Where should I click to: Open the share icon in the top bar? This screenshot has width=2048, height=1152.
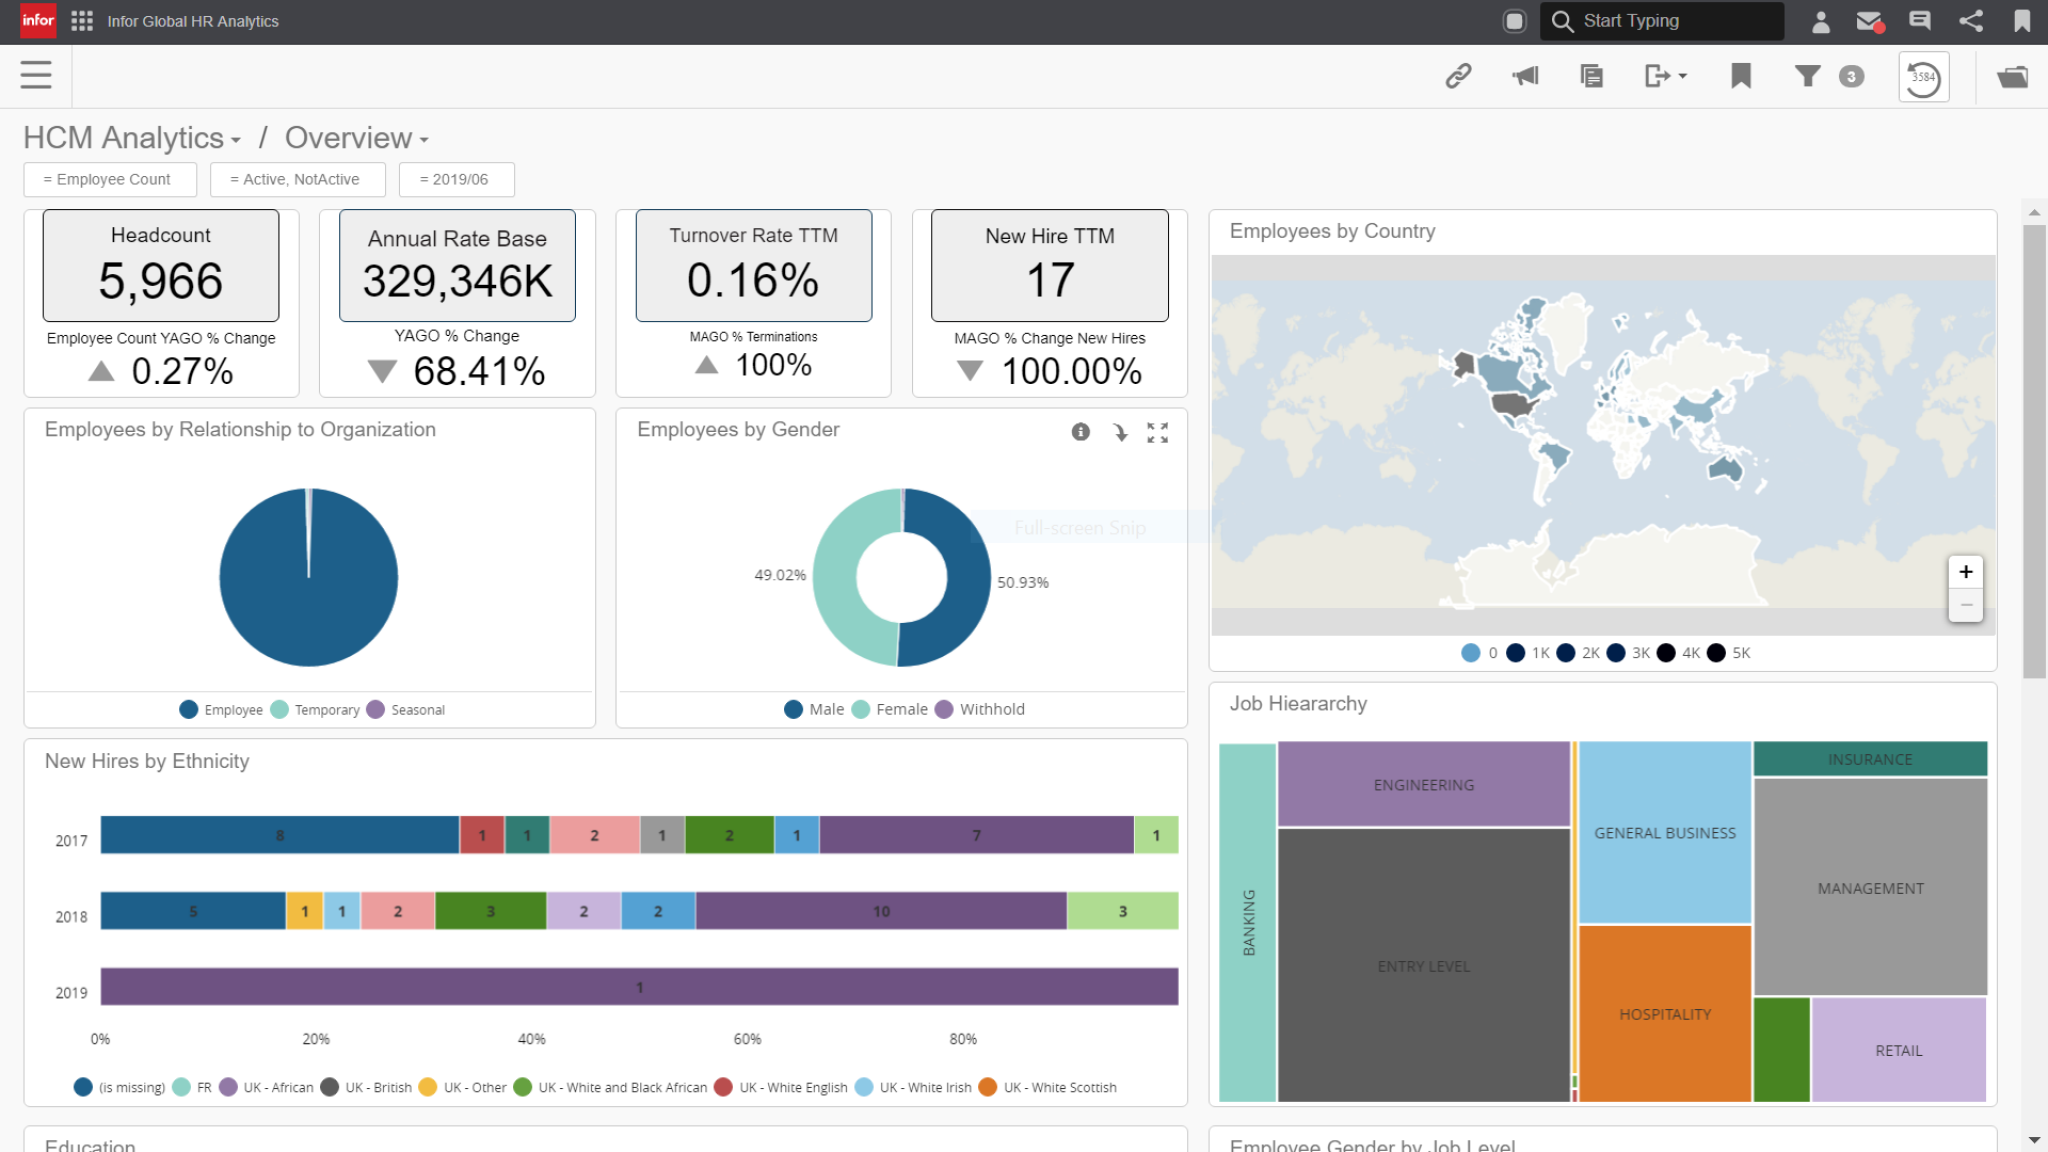(1970, 21)
